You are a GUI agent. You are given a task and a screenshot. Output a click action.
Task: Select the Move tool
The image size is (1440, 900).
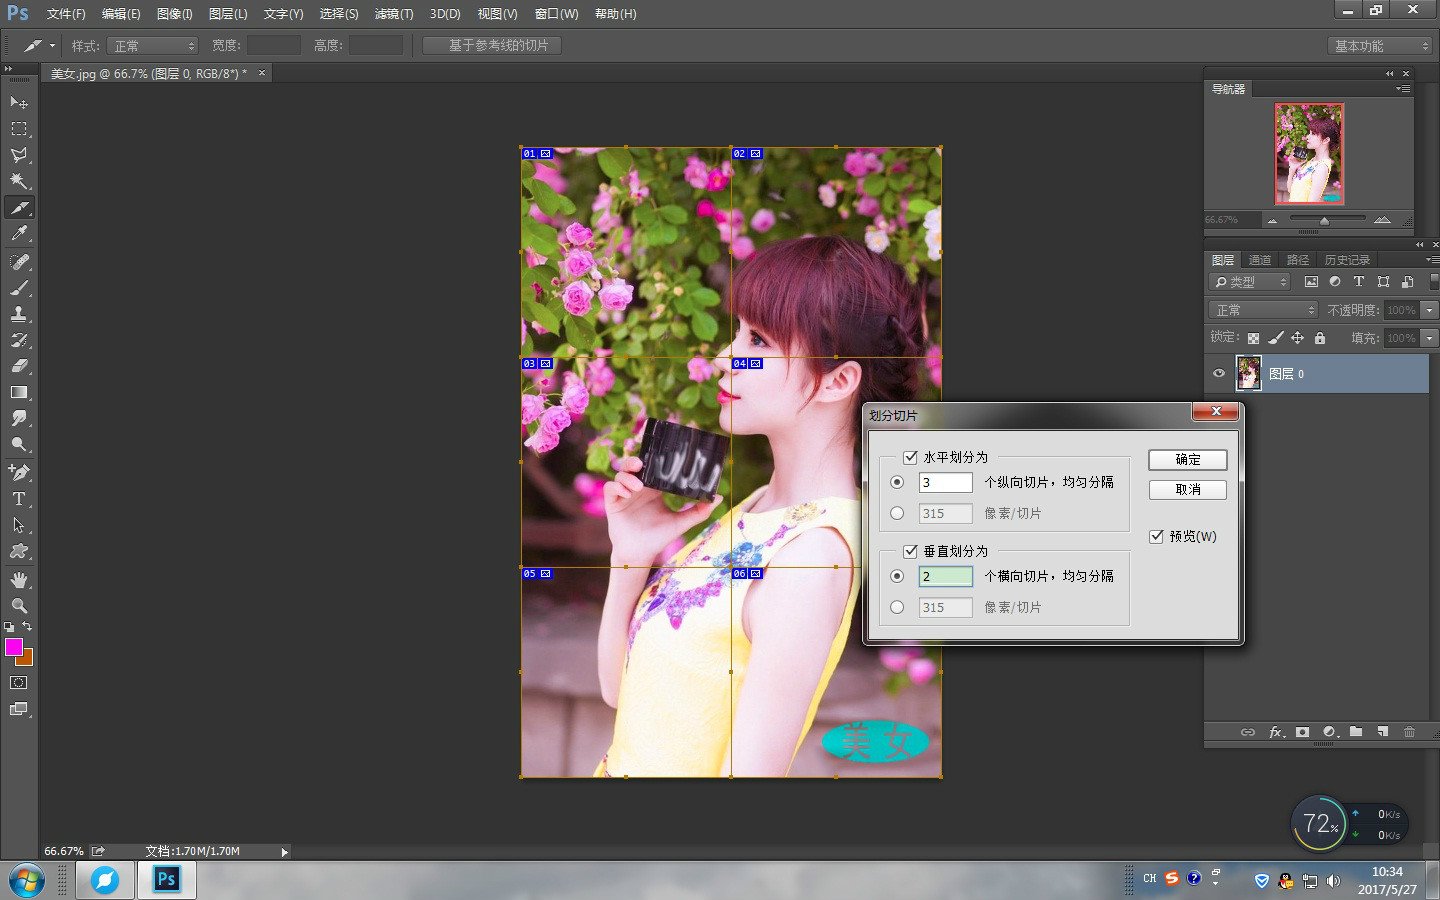18,102
